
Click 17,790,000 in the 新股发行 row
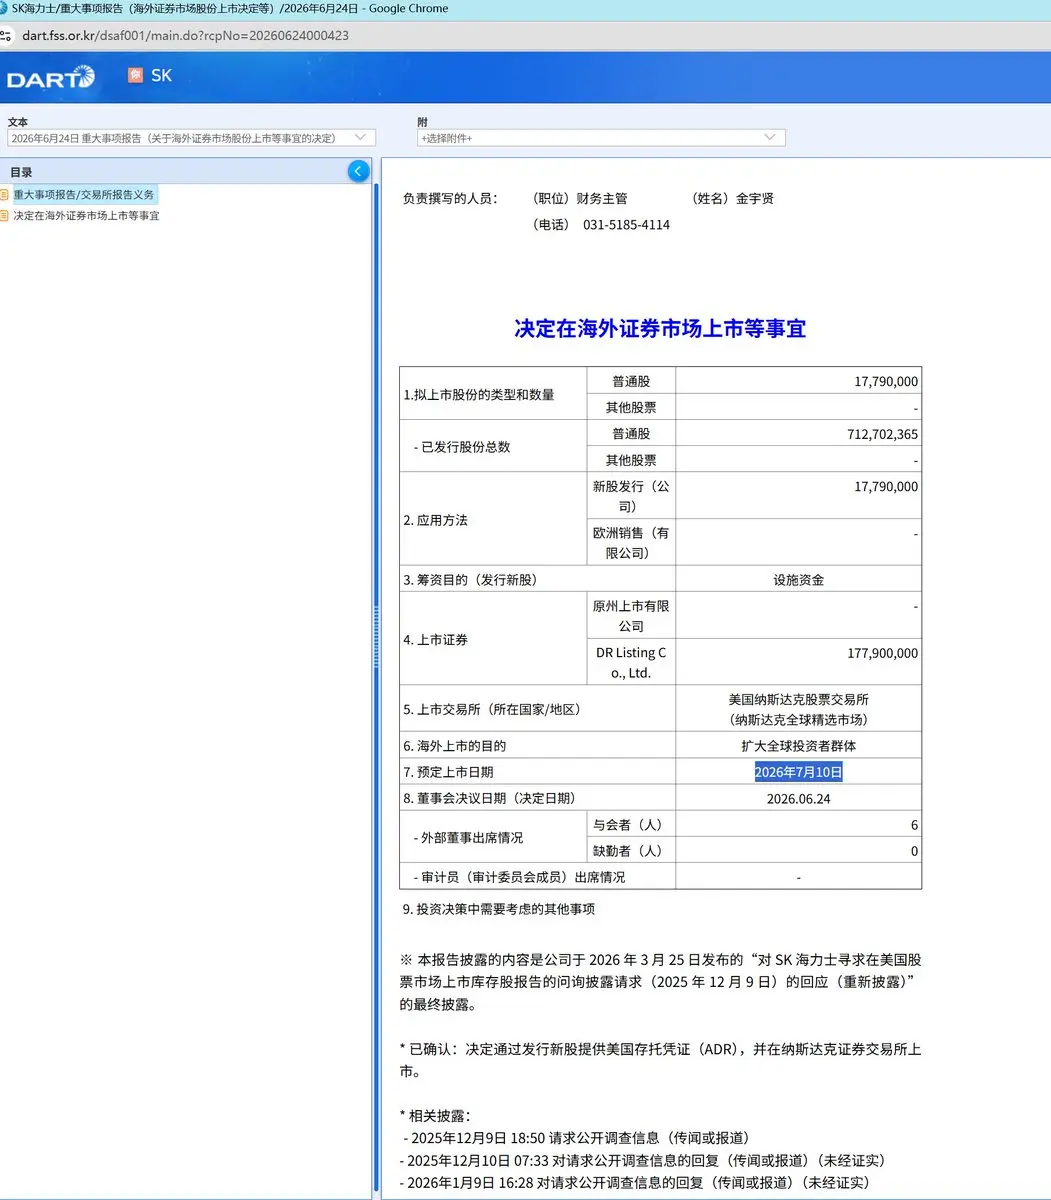tap(886, 486)
